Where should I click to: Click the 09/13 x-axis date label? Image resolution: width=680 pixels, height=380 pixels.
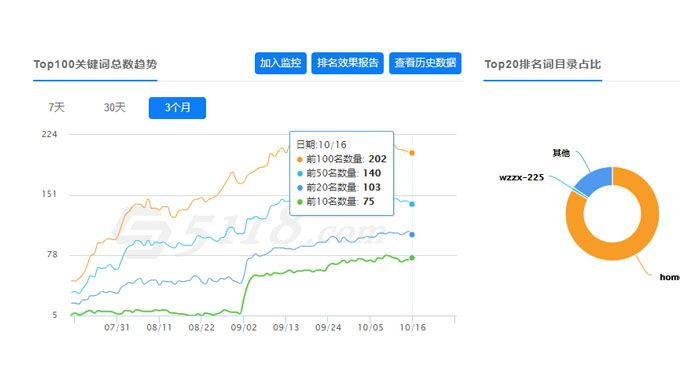286,328
